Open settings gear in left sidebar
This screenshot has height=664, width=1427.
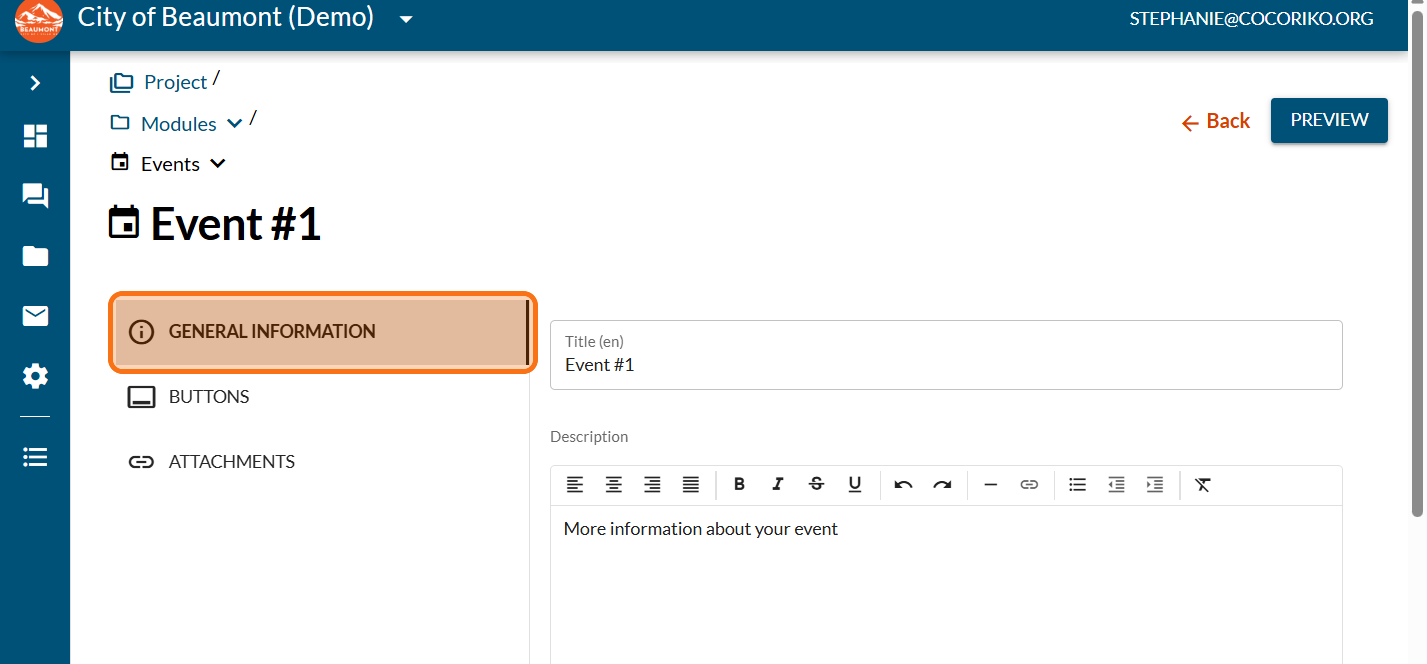tap(35, 377)
